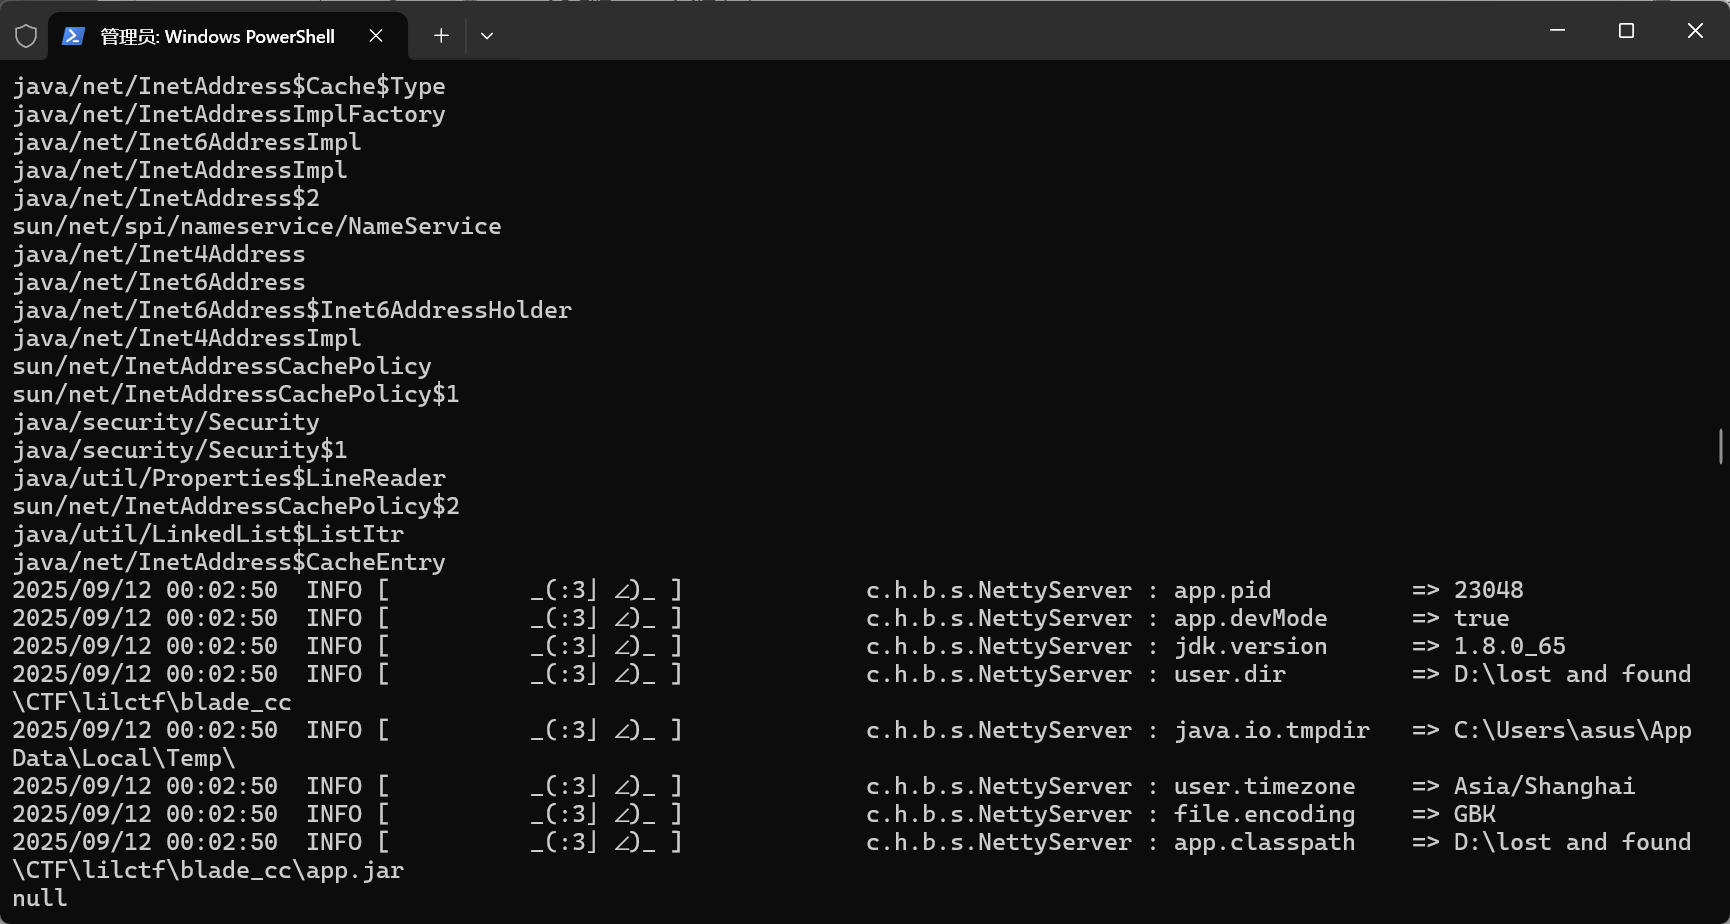This screenshot has width=1730, height=924.
Task: Click the file.encoding value GBK
Action: [x=1475, y=814]
